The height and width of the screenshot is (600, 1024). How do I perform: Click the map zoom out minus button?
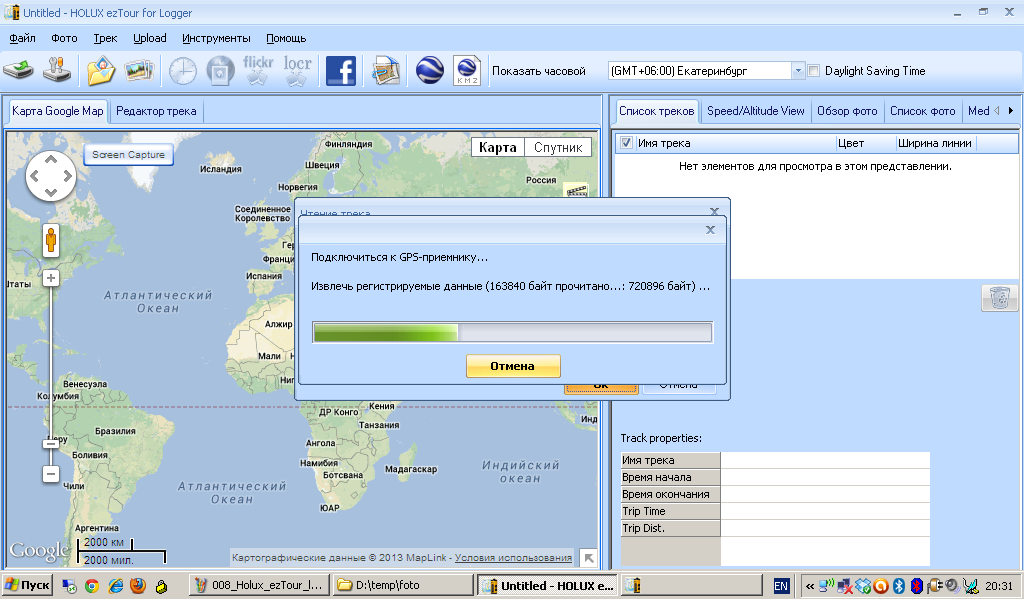pyautogui.click(x=51, y=473)
